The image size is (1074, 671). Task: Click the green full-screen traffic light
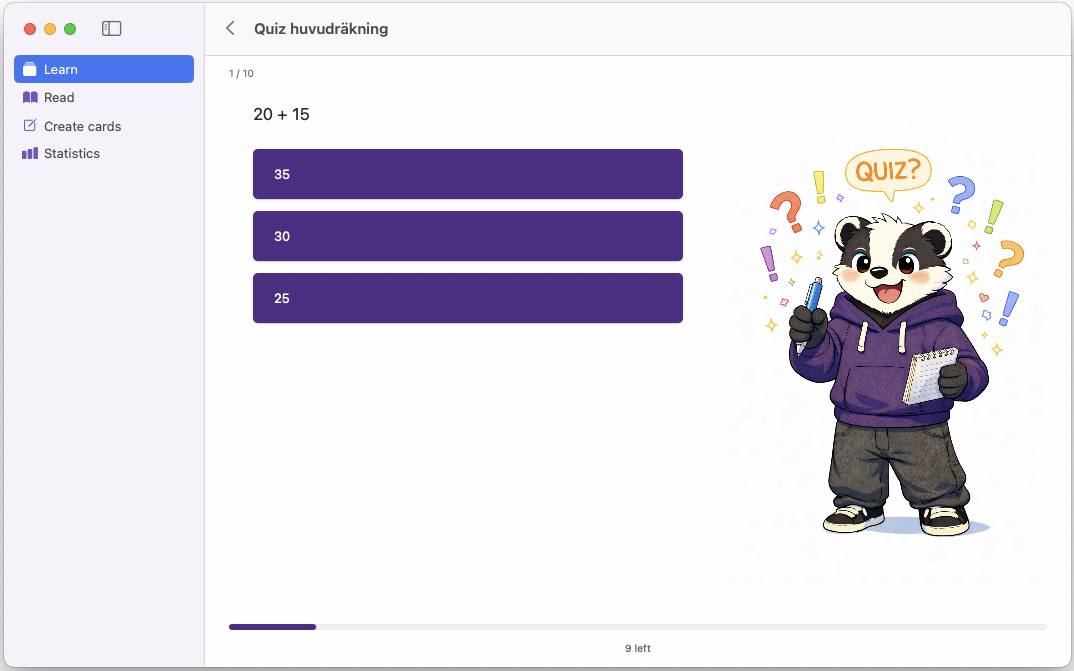[69, 29]
